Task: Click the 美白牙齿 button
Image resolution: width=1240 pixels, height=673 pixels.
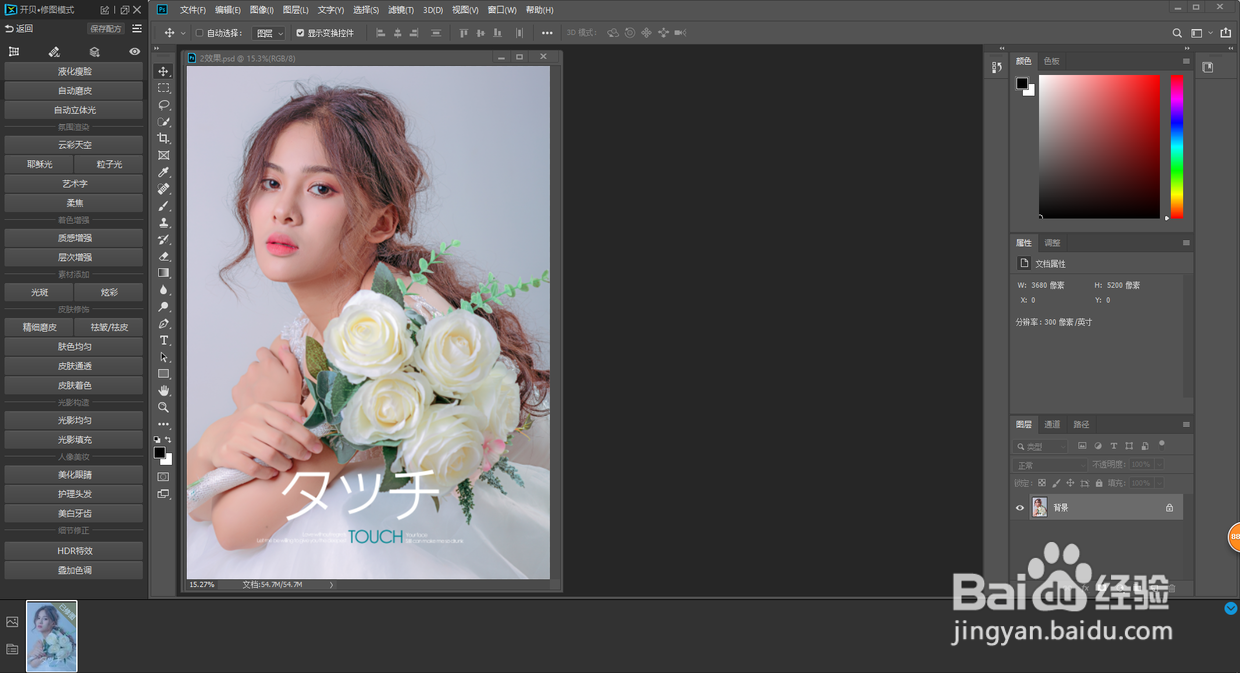Action: (x=74, y=513)
